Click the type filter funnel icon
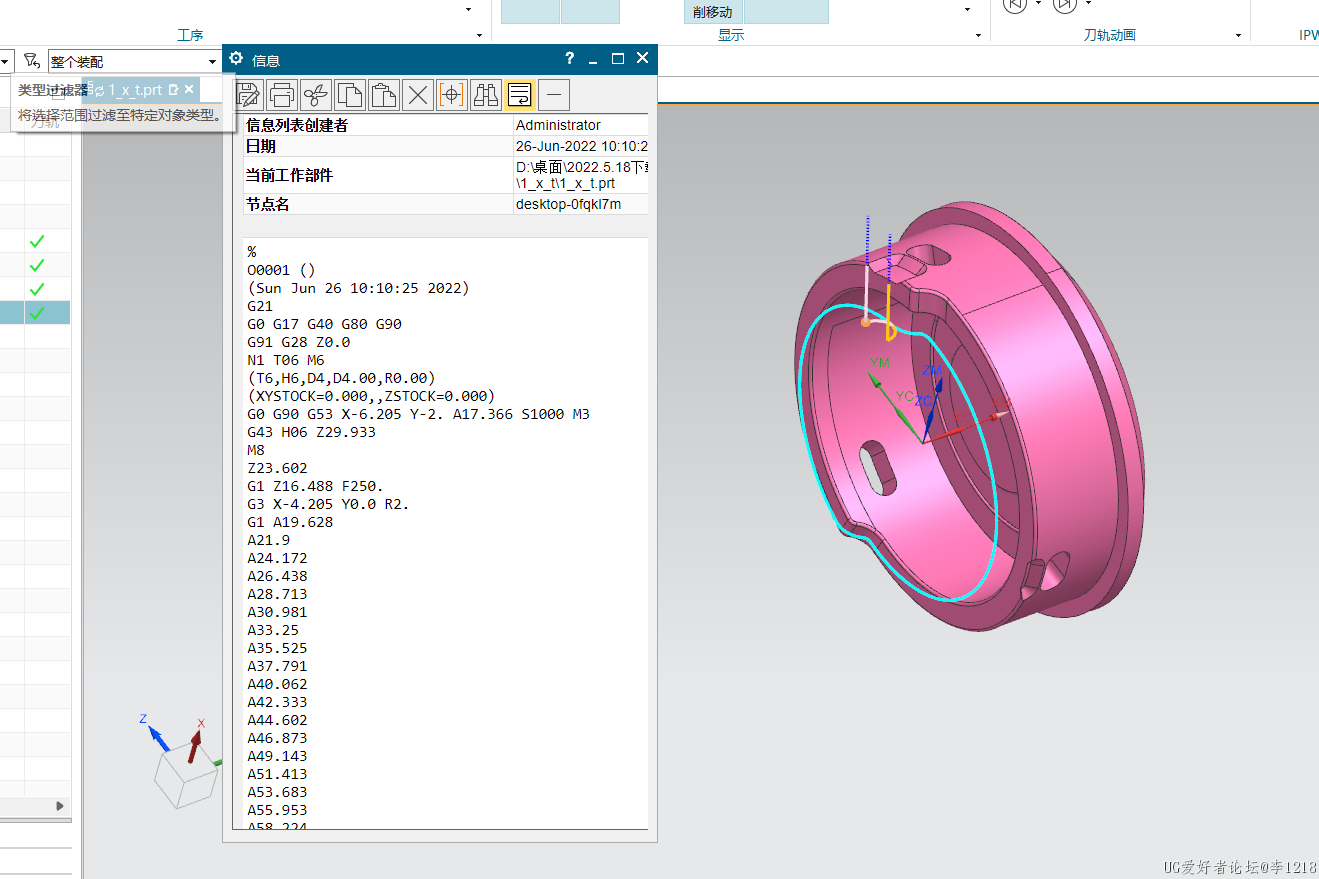 click(32, 61)
